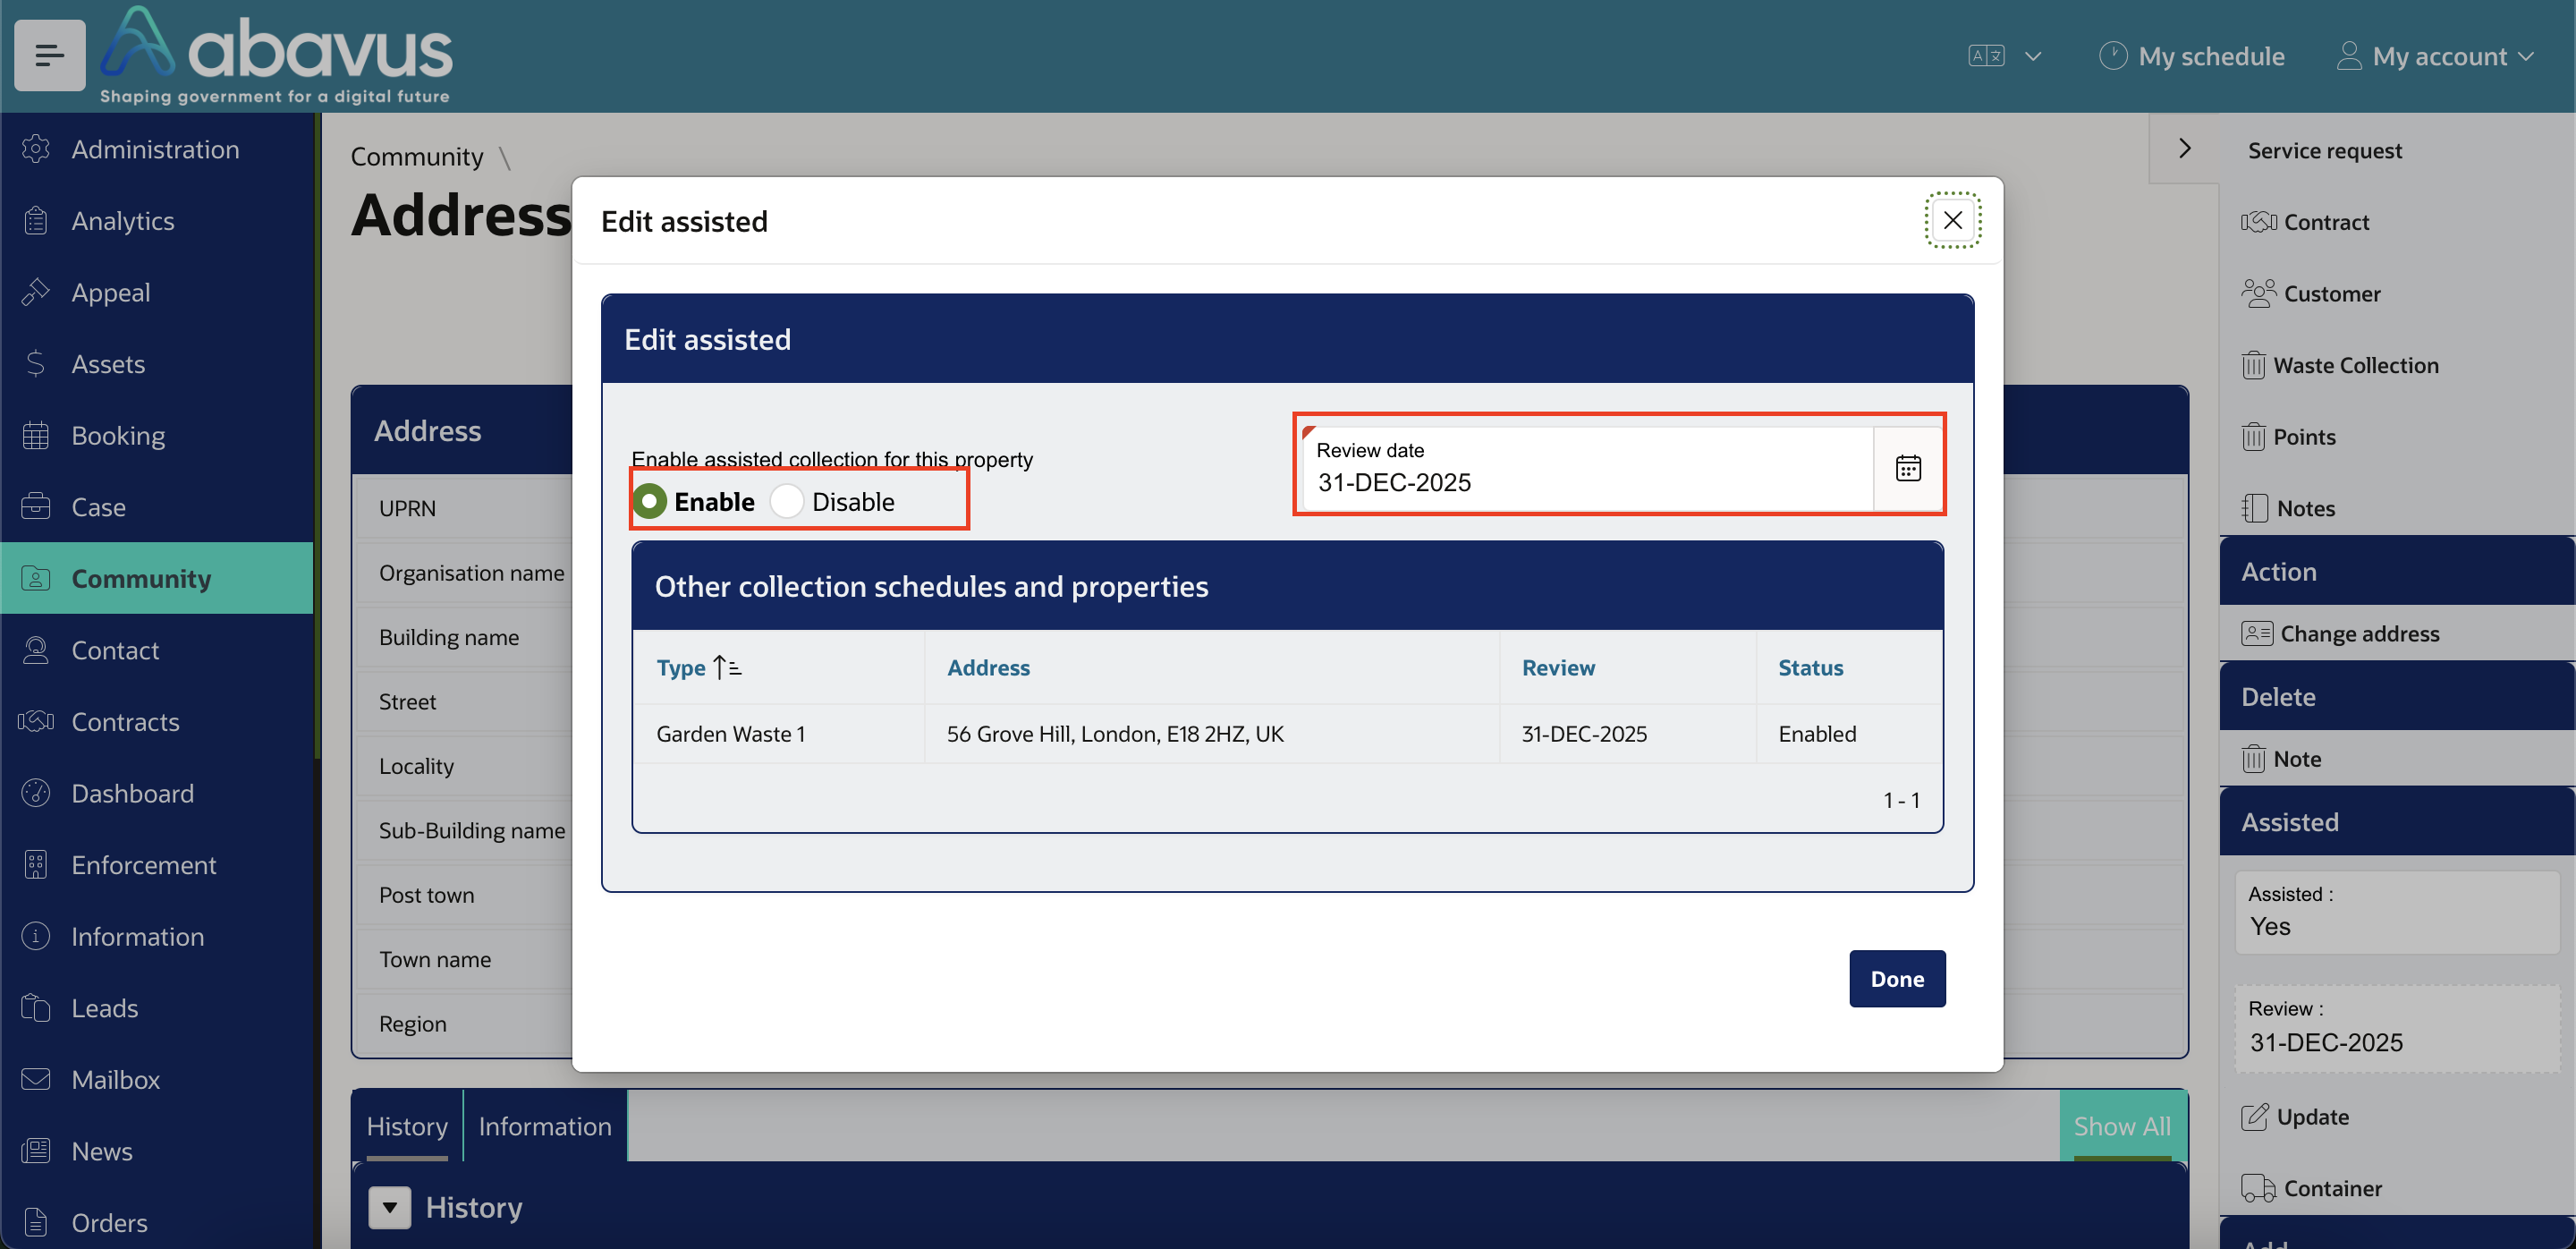The height and width of the screenshot is (1249, 2576).
Task: Click the Dashboard gauge icon
Action: pyautogui.click(x=36, y=793)
